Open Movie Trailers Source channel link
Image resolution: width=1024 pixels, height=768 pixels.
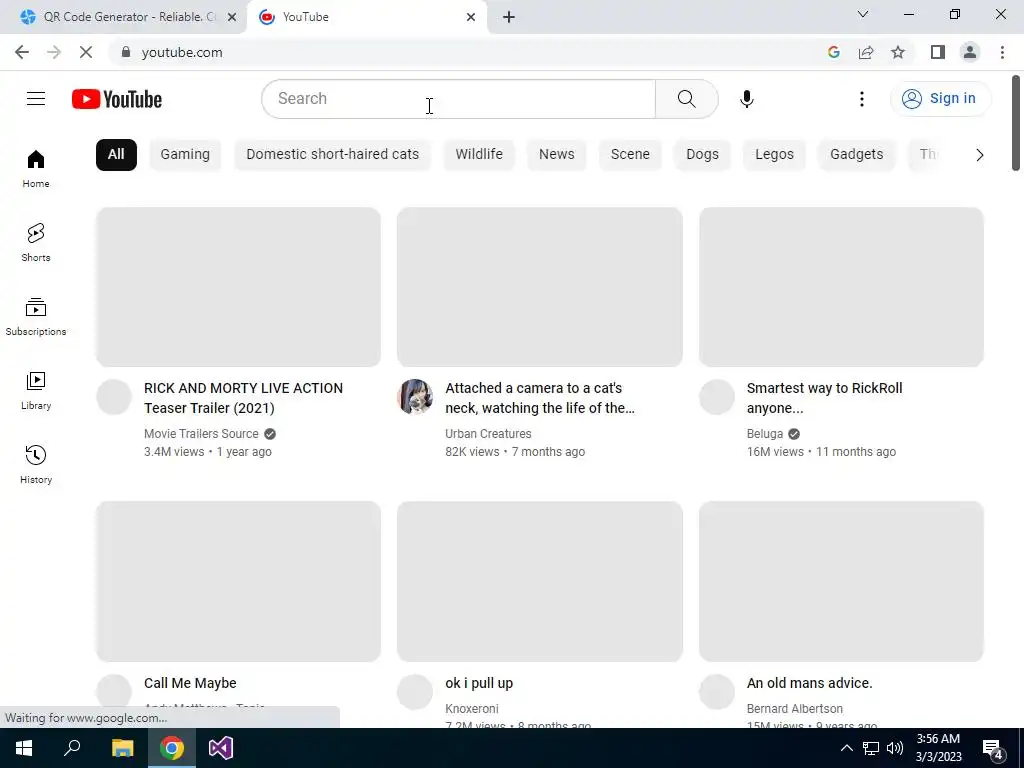(x=201, y=434)
